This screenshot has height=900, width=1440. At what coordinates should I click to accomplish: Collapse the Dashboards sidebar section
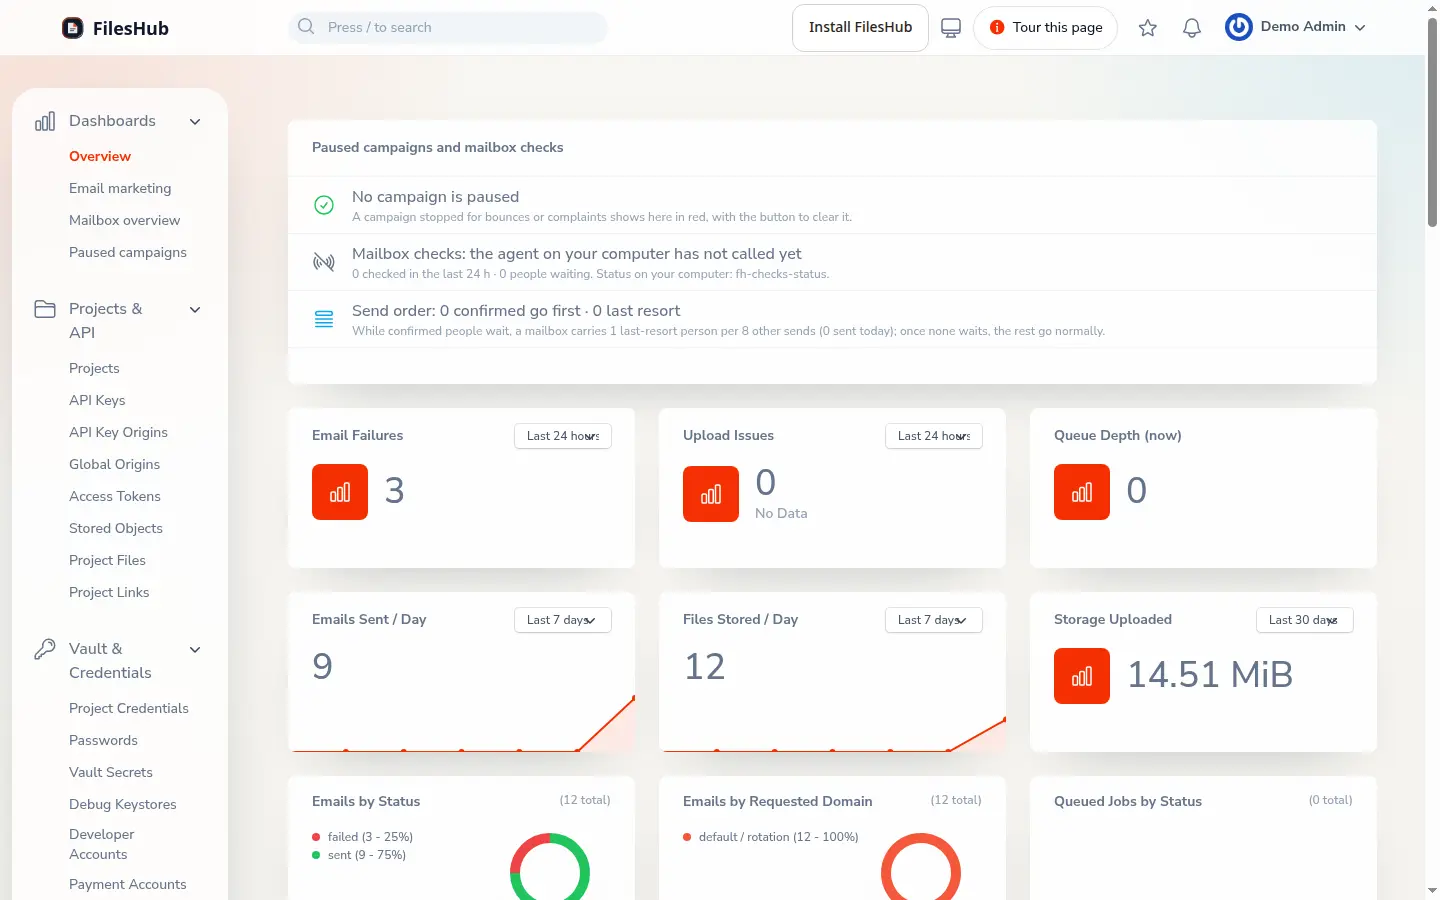tap(195, 122)
